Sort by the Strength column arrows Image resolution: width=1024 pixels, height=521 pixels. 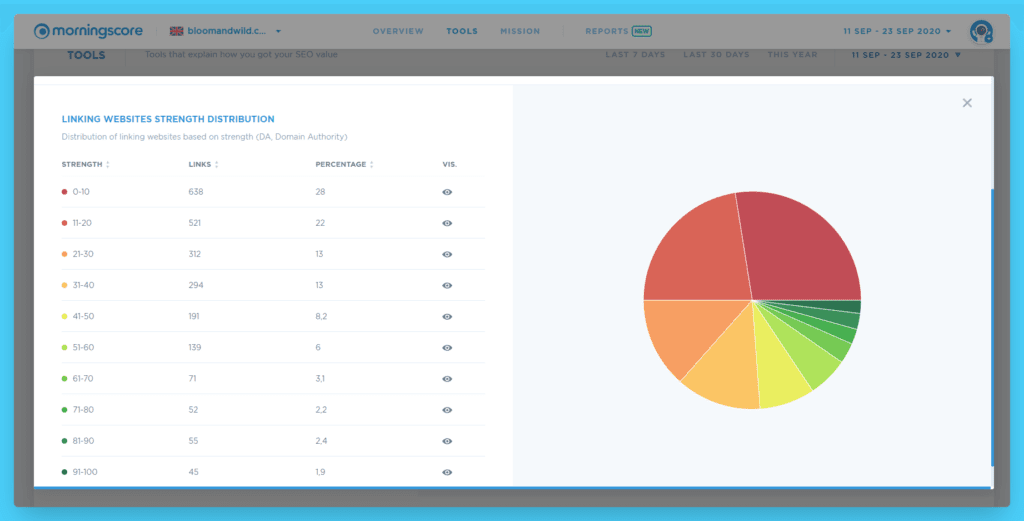click(x=108, y=165)
